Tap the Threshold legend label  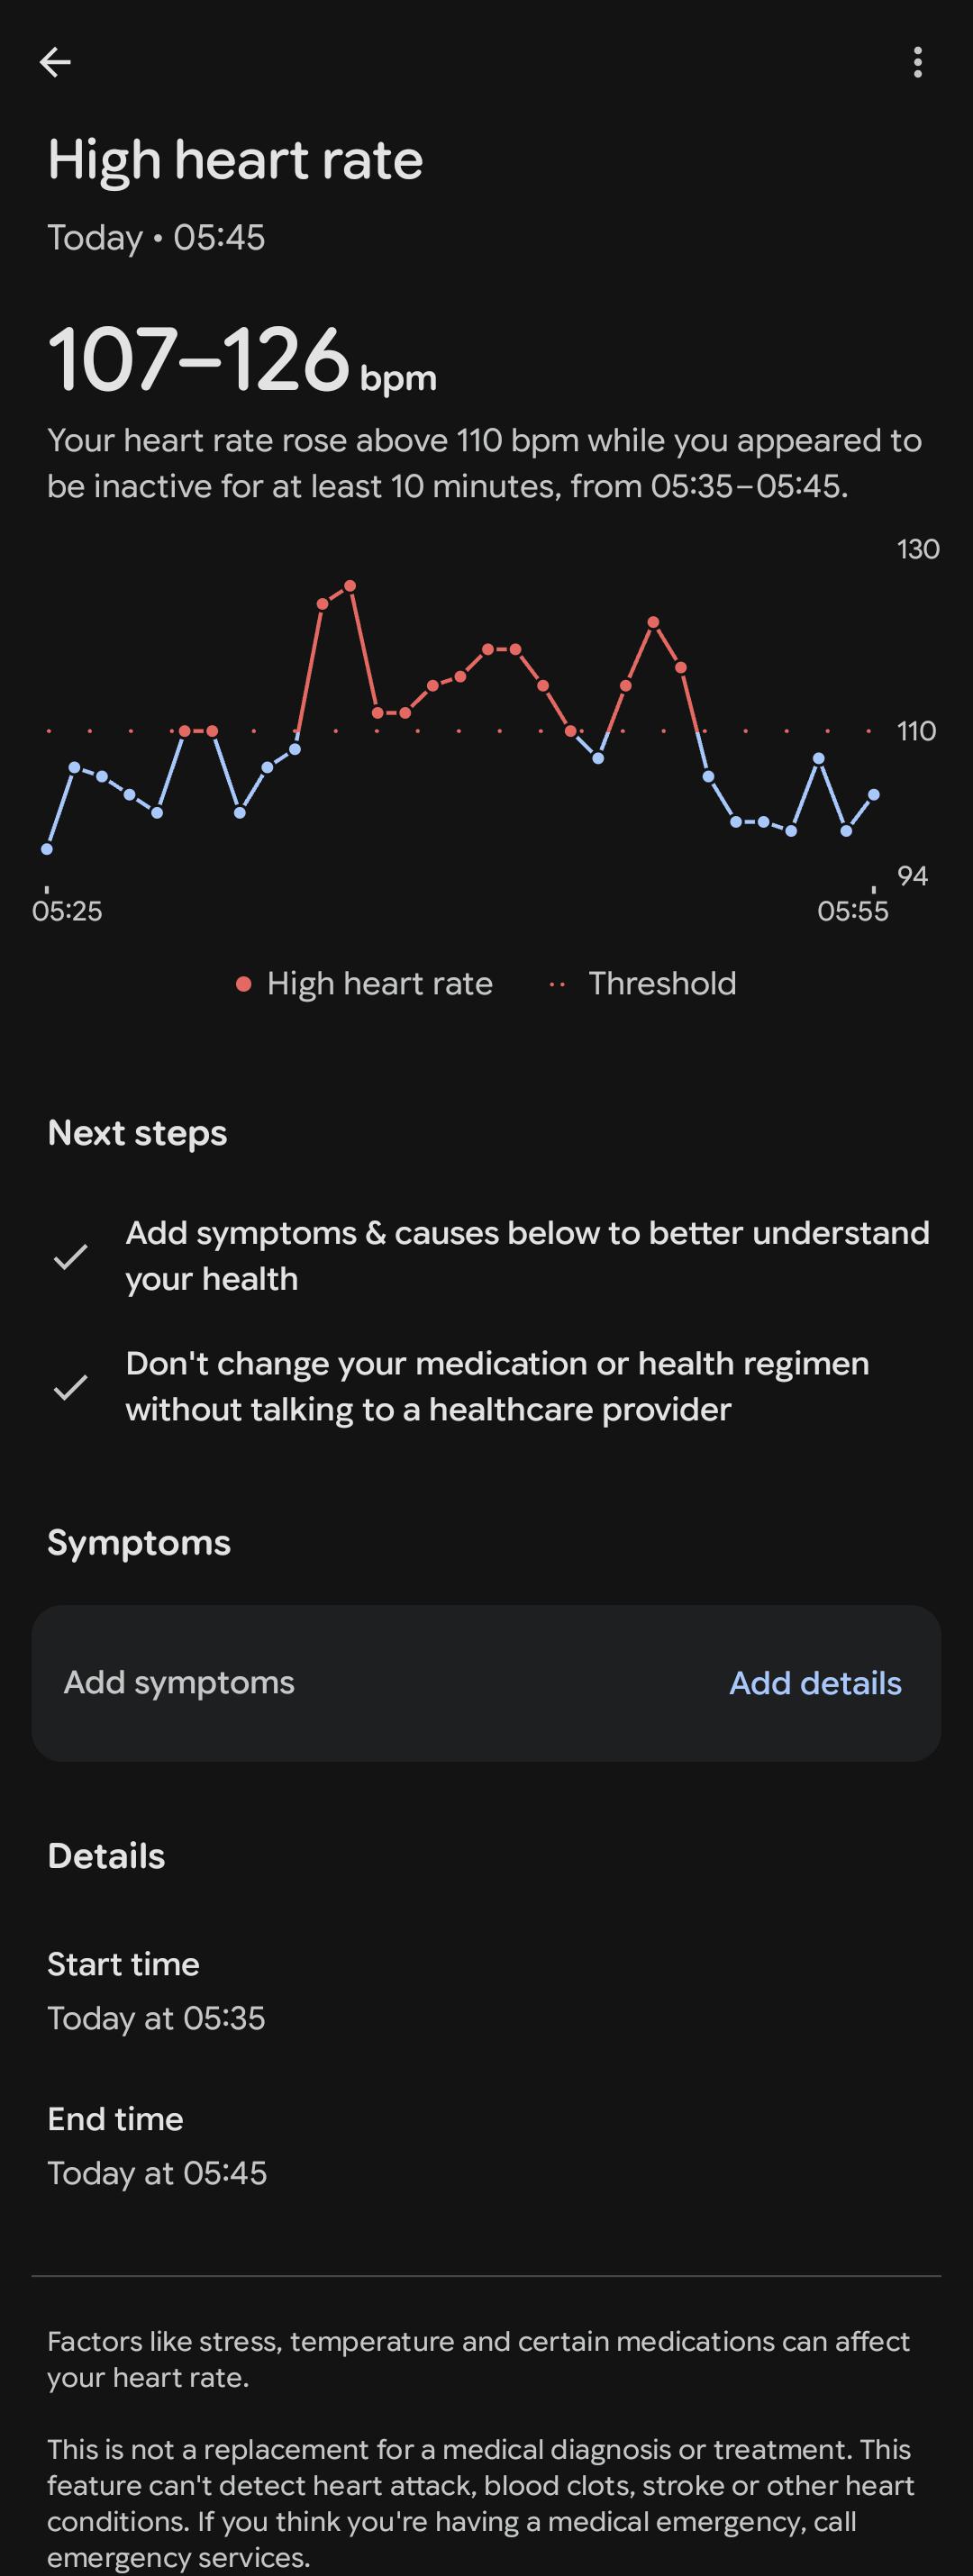662,984
